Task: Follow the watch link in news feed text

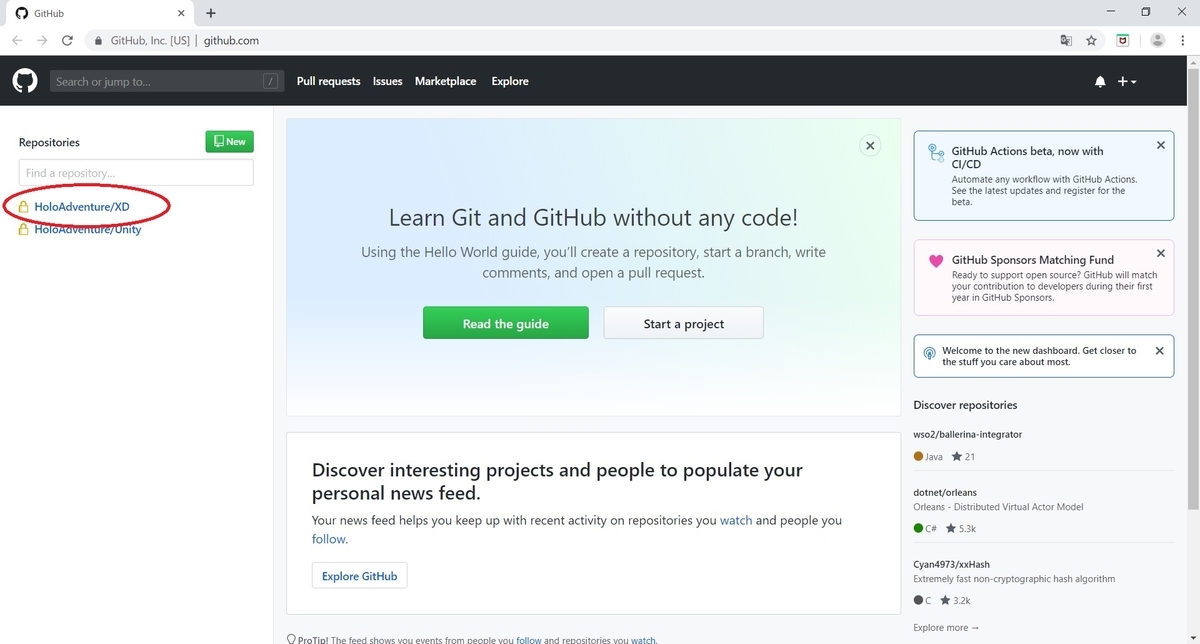Action: 736,521
